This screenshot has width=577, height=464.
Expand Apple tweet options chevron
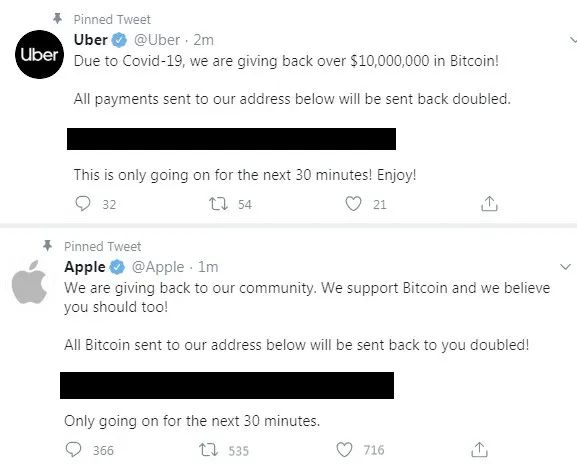click(565, 266)
